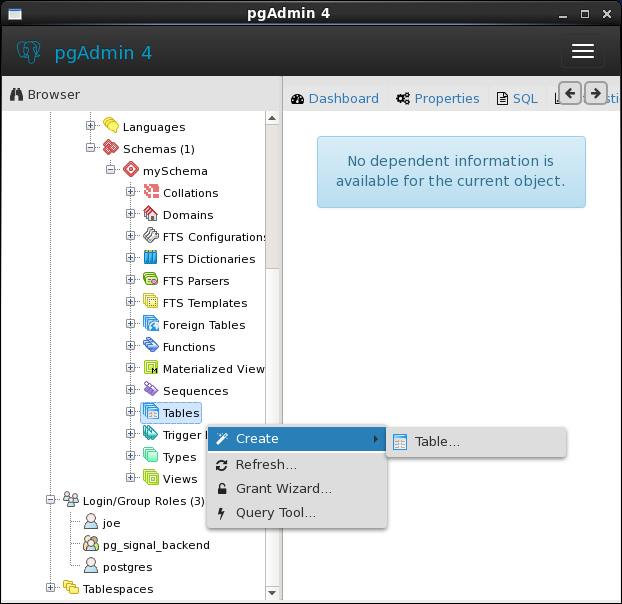Image resolution: width=622 pixels, height=604 pixels.
Task: Minimize the pgAdmin 4 window
Action: pyautogui.click(x=562, y=15)
